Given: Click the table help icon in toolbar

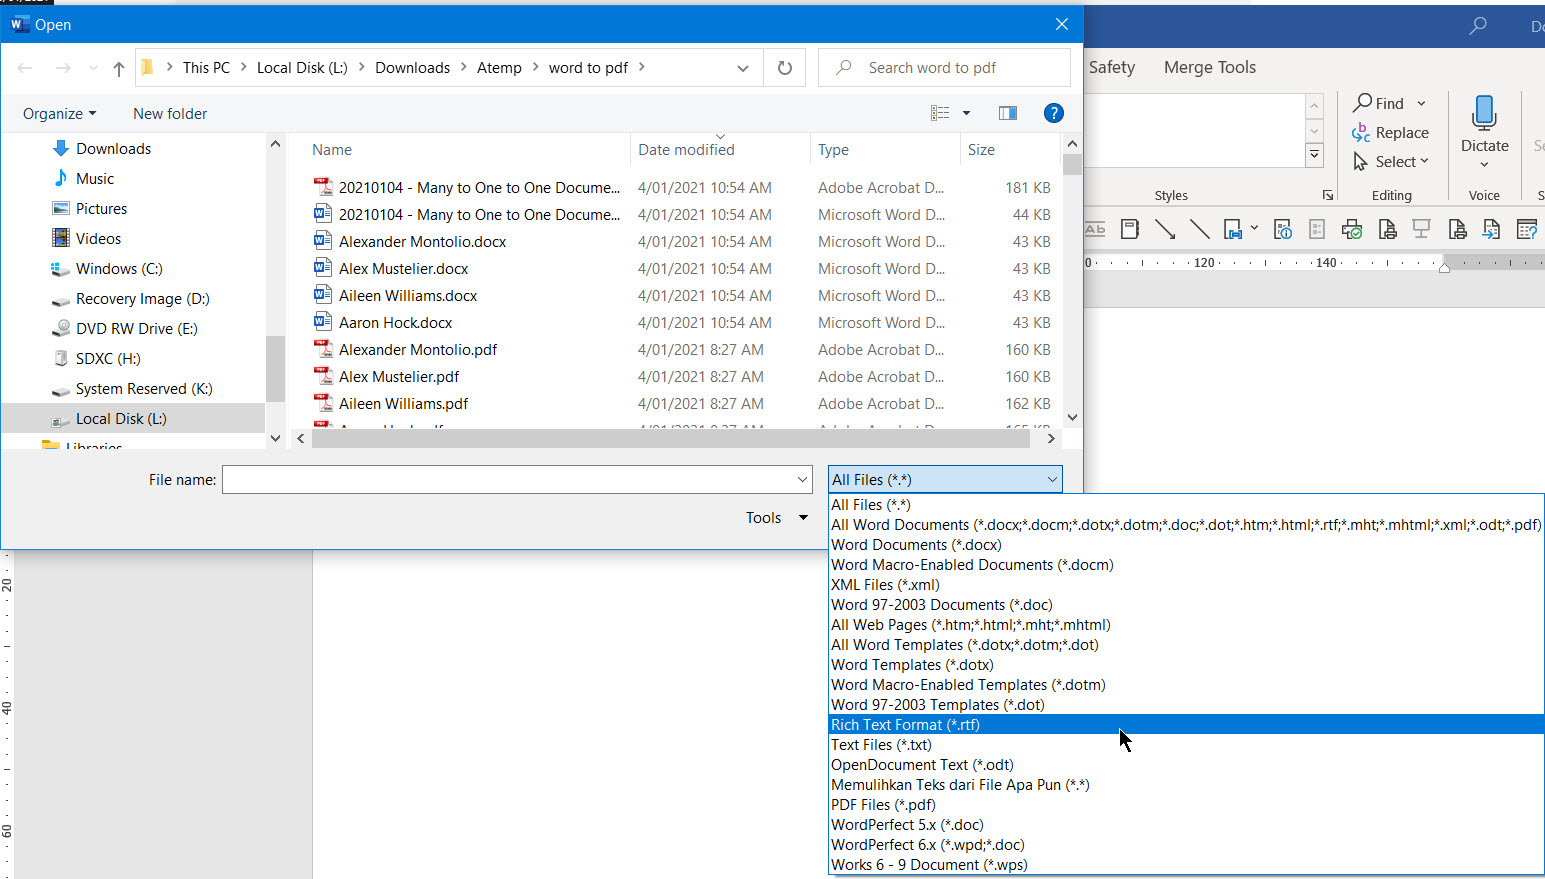Looking at the screenshot, I should coord(1527,230).
